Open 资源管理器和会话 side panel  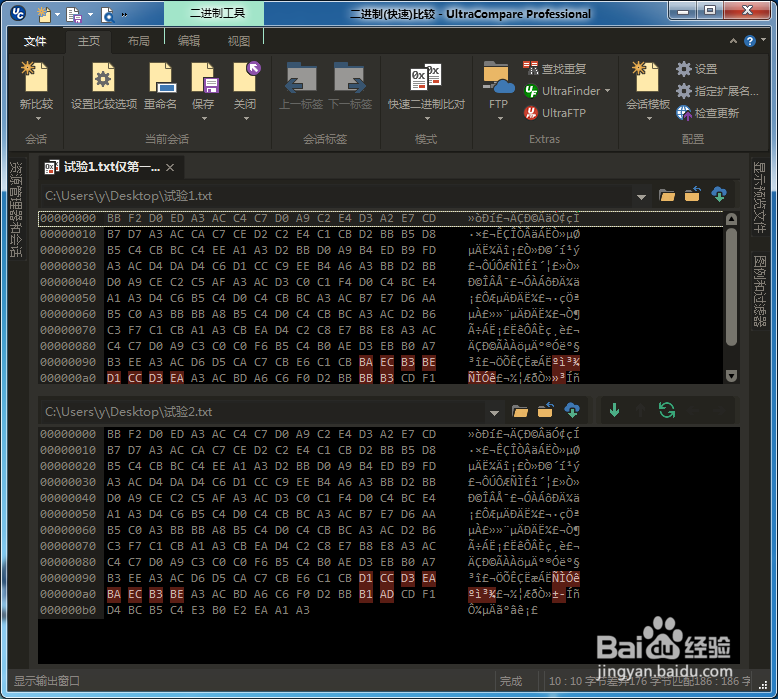click(x=16, y=209)
